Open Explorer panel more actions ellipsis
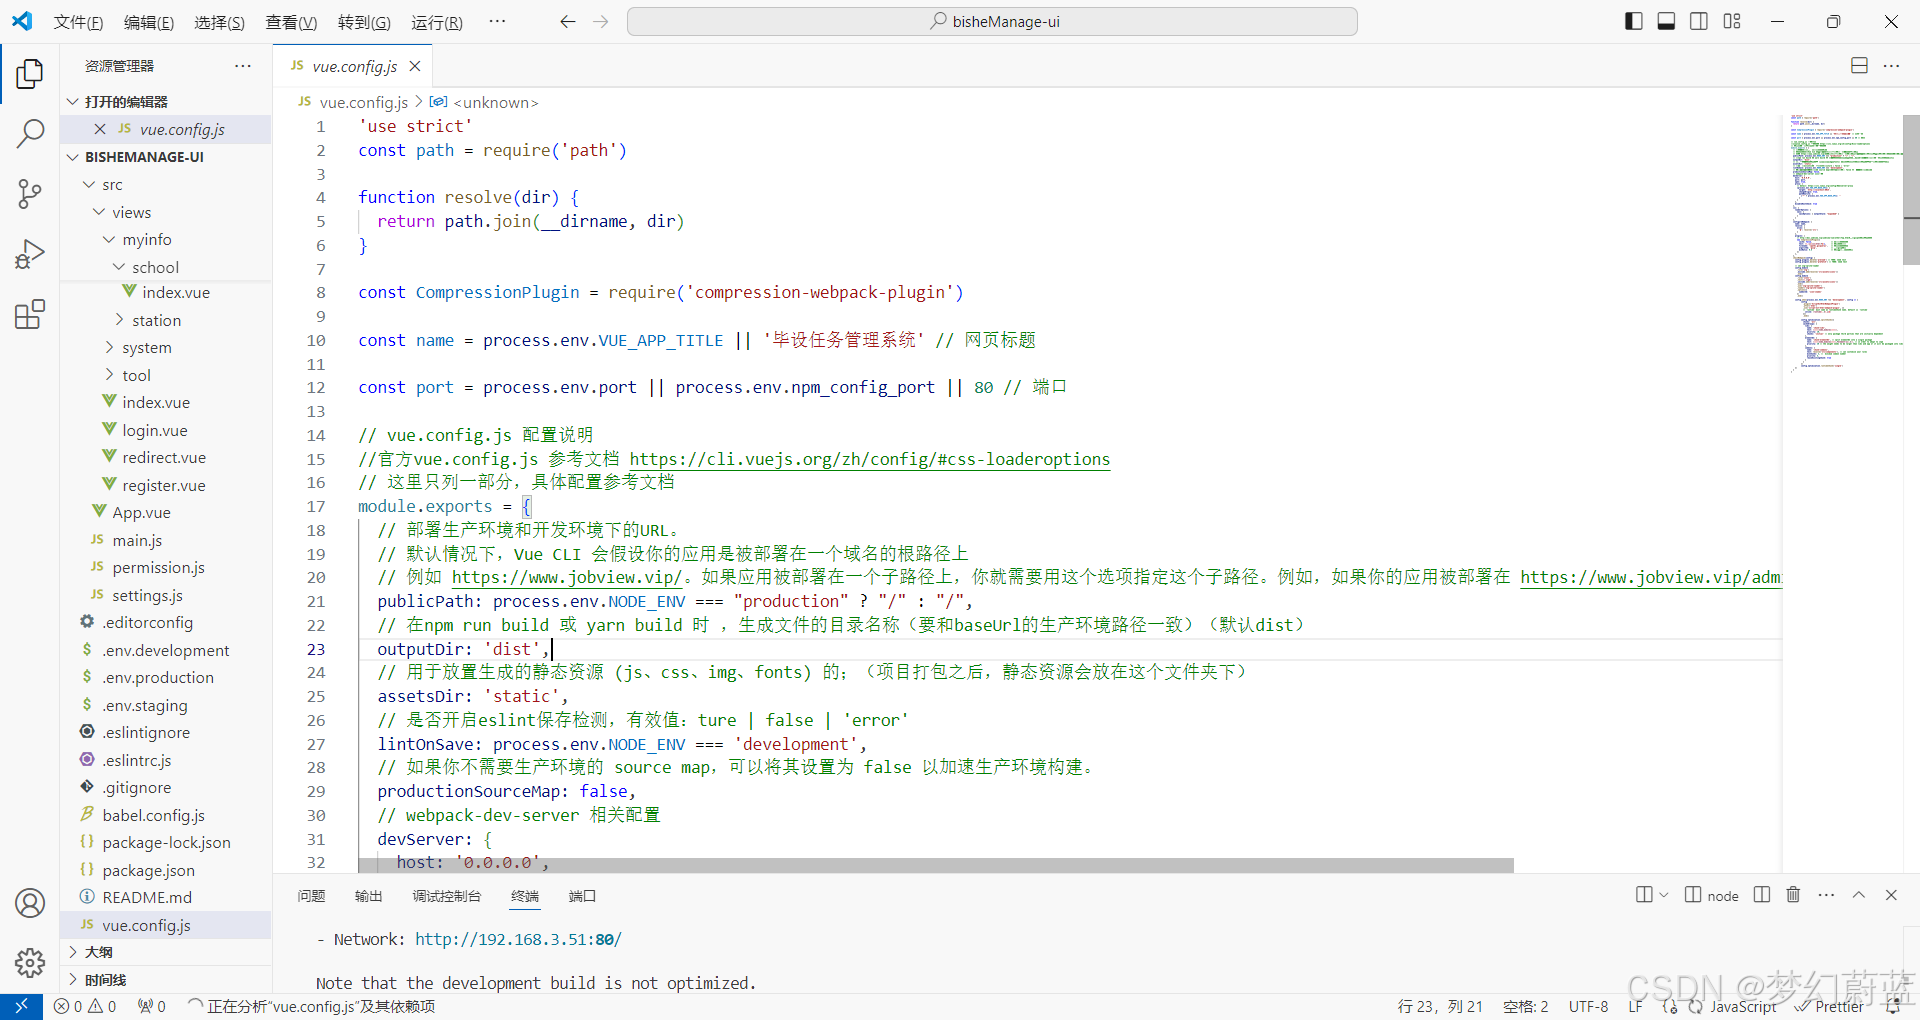 [x=243, y=66]
